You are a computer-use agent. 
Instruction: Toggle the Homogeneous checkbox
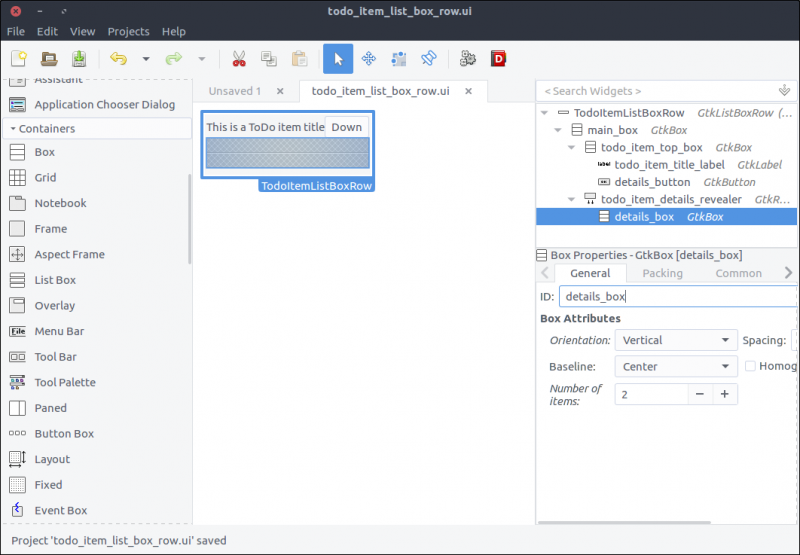coord(750,366)
